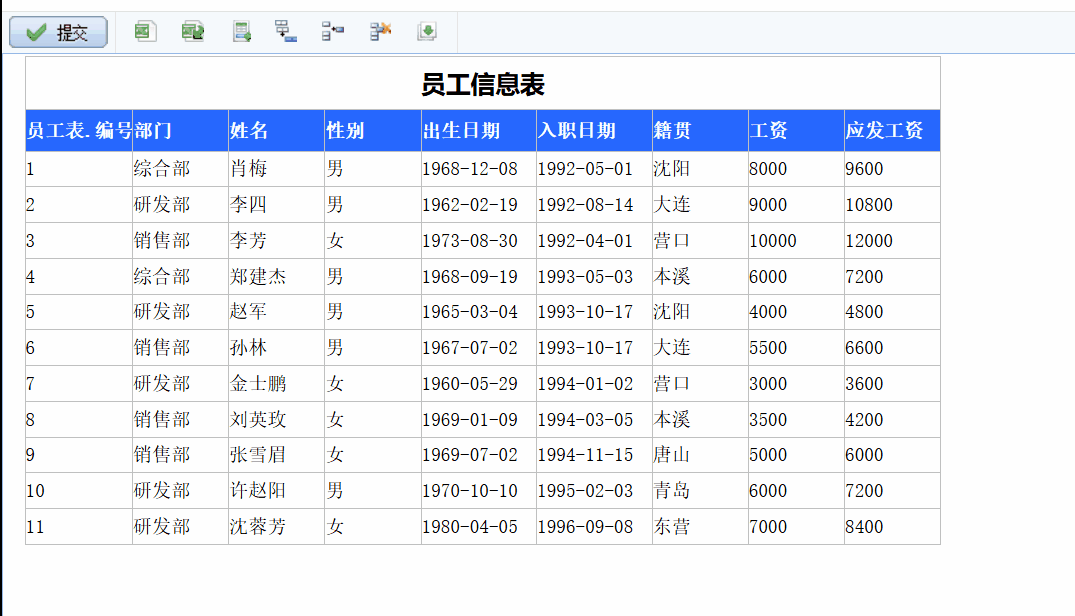Viewport: 1075px width, 616px height.
Task: Click the hire date cell 1996-09-08
Action: point(594,527)
